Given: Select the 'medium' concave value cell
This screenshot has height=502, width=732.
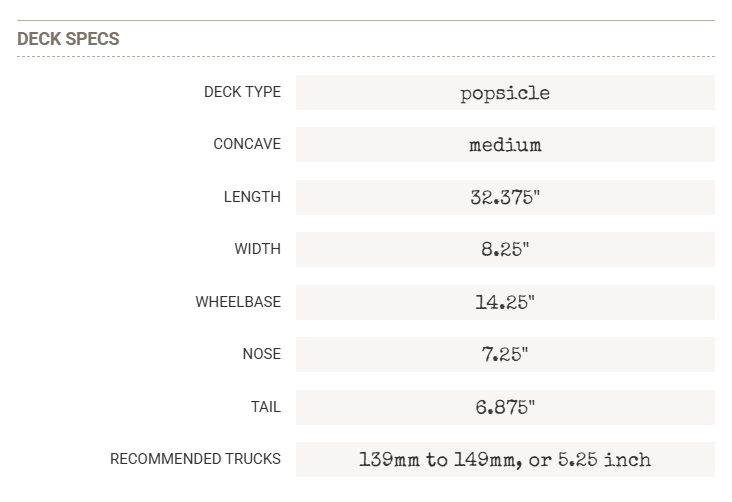Looking at the screenshot, I should (x=505, y=145).
